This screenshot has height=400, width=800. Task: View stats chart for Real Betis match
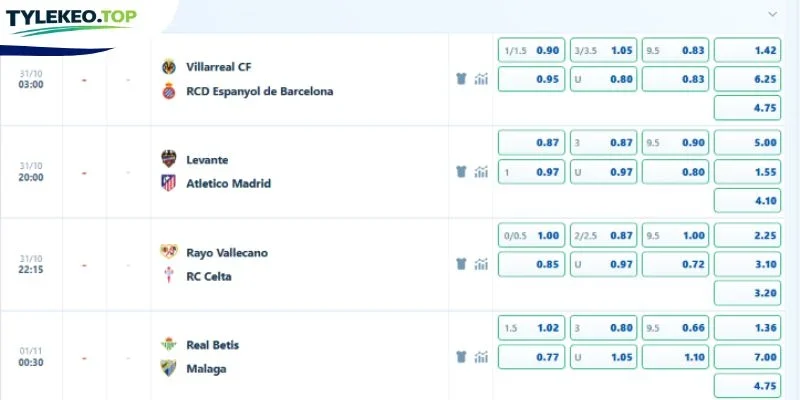481,357
